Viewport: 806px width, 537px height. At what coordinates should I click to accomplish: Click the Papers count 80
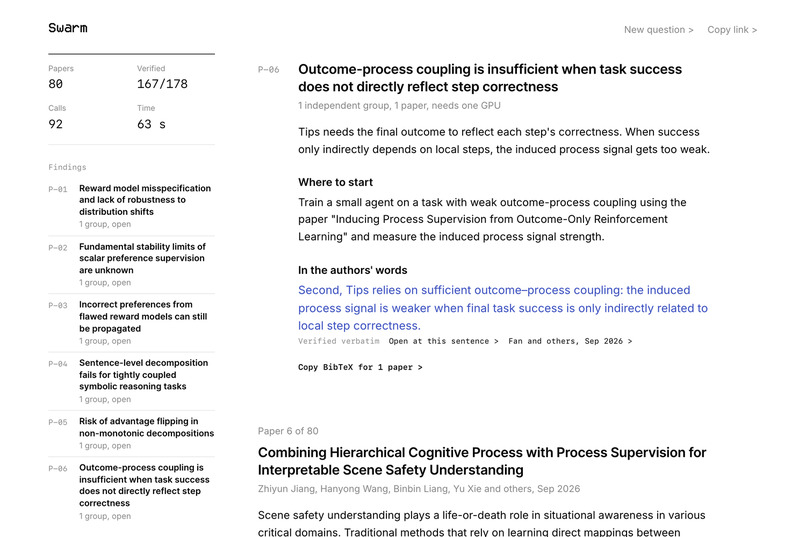point(56,84)
